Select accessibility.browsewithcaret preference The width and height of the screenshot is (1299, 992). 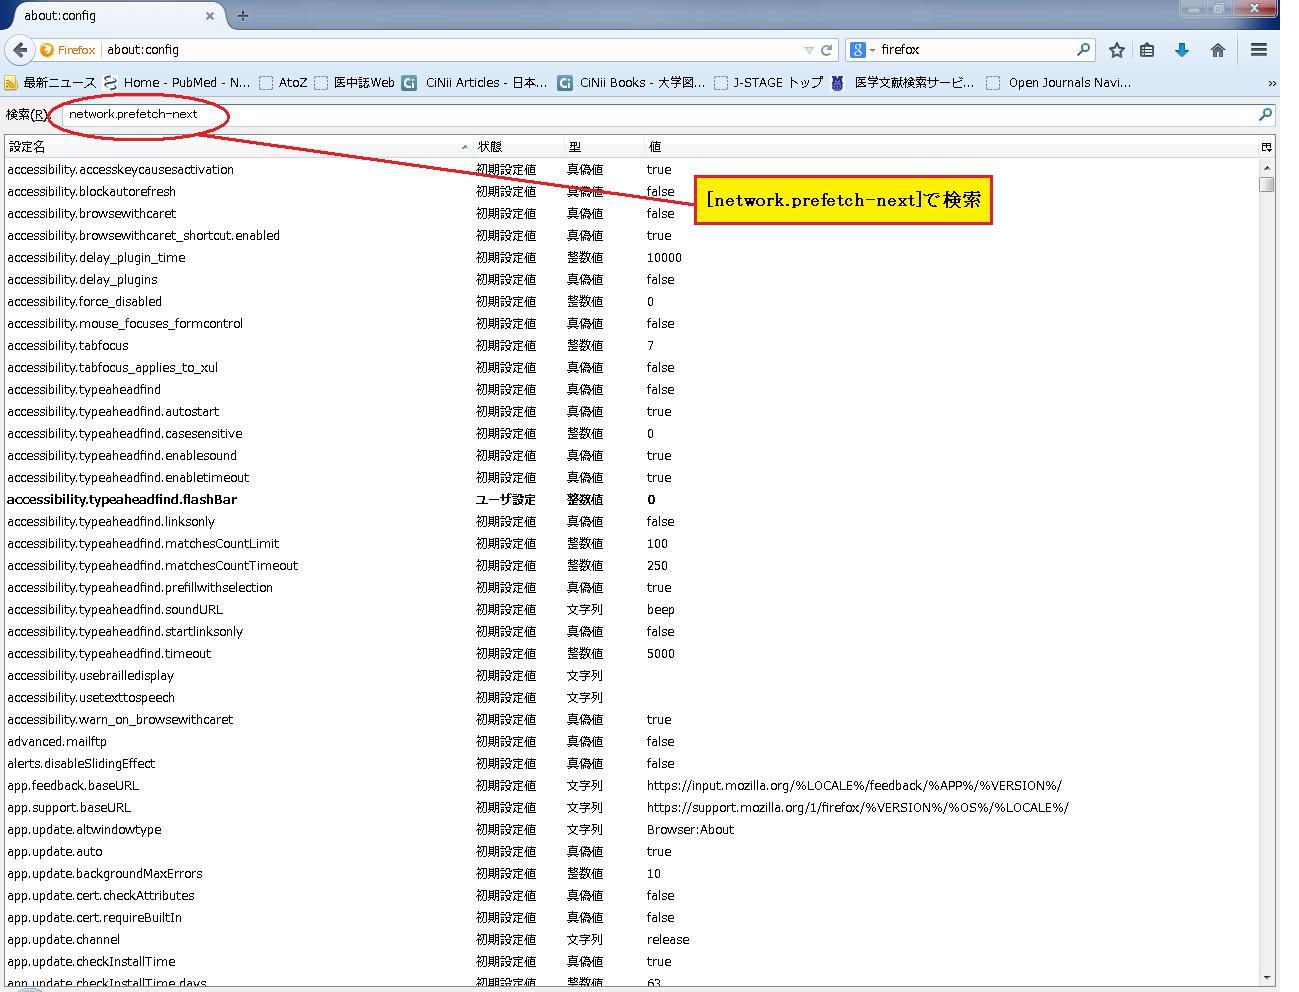pos(631,214)
